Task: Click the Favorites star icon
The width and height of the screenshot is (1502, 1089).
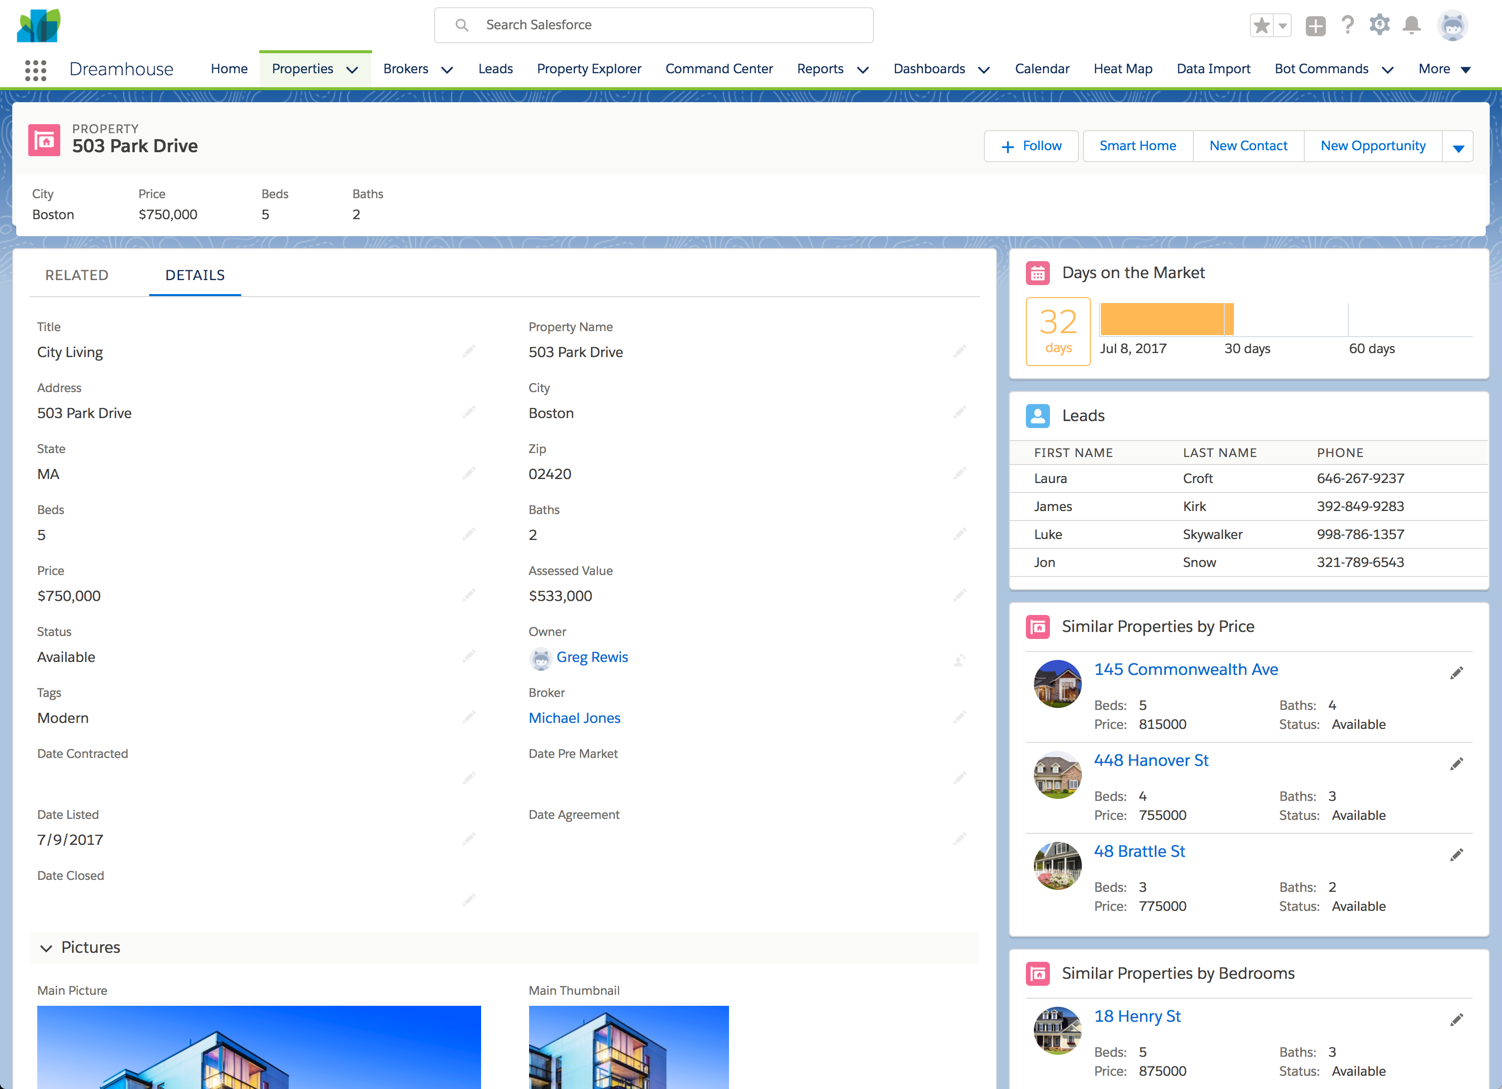Action: 1261,26
